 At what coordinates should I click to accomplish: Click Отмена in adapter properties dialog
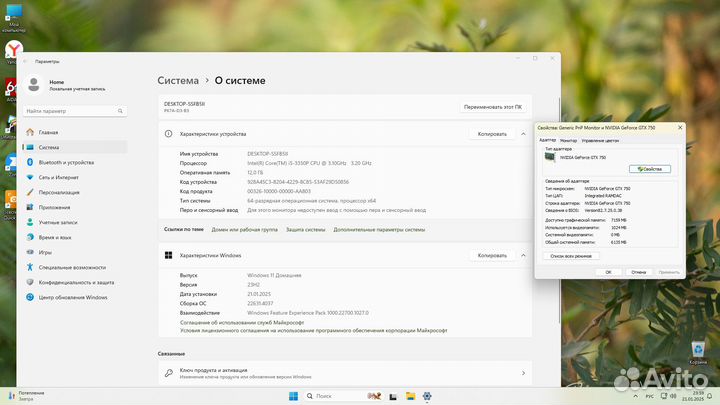click(638, 272)
